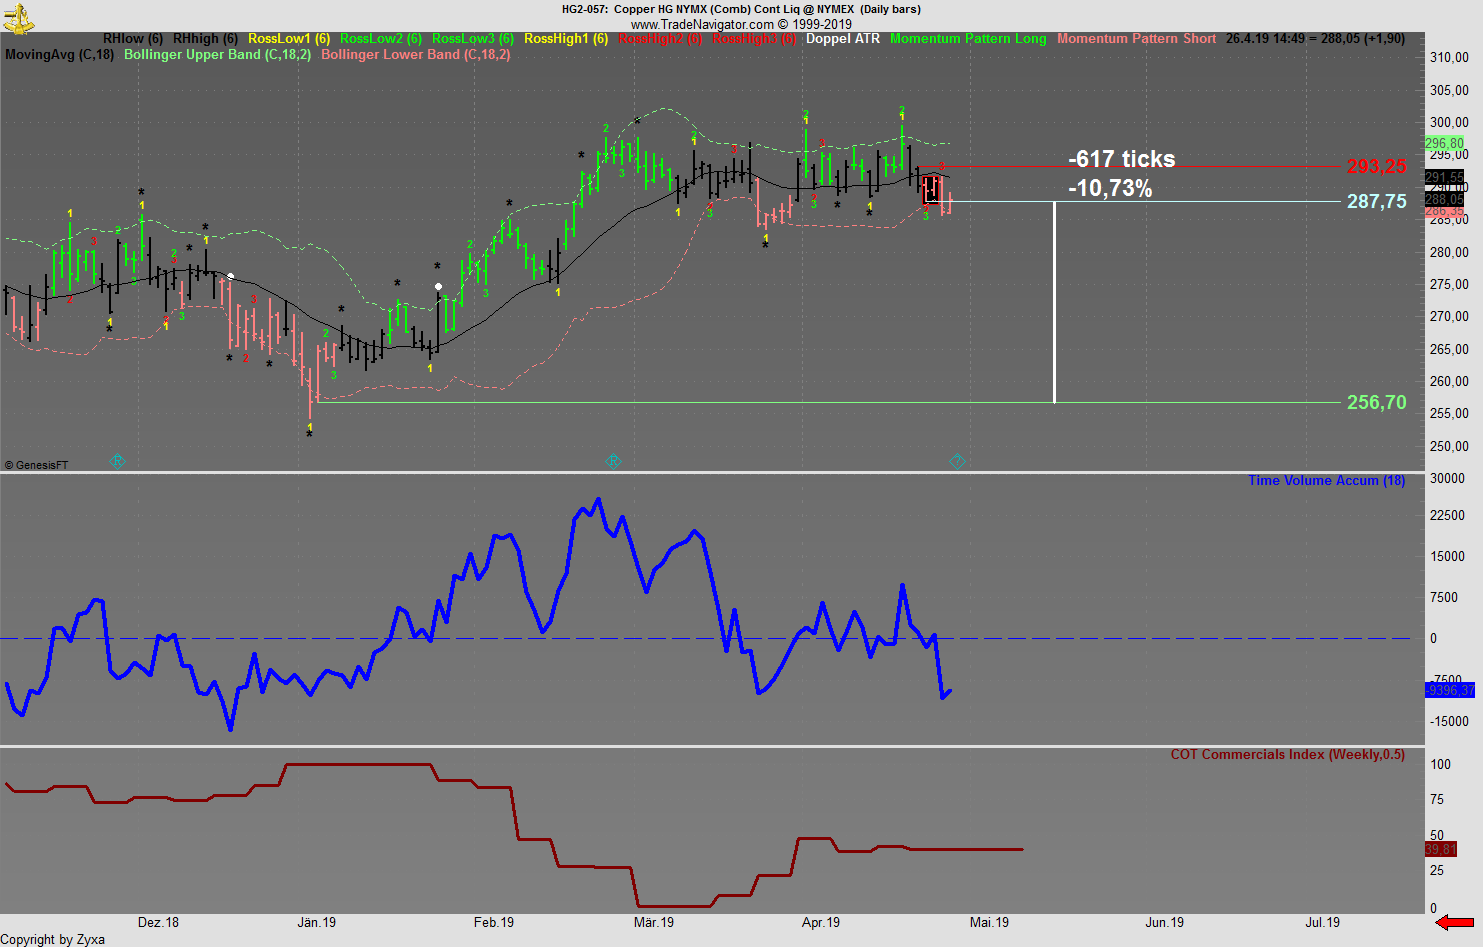Click the pink 286,35 lower band price tag
The width and height of the screenshot is (1483, 947).
click(x=1444, y=211)
